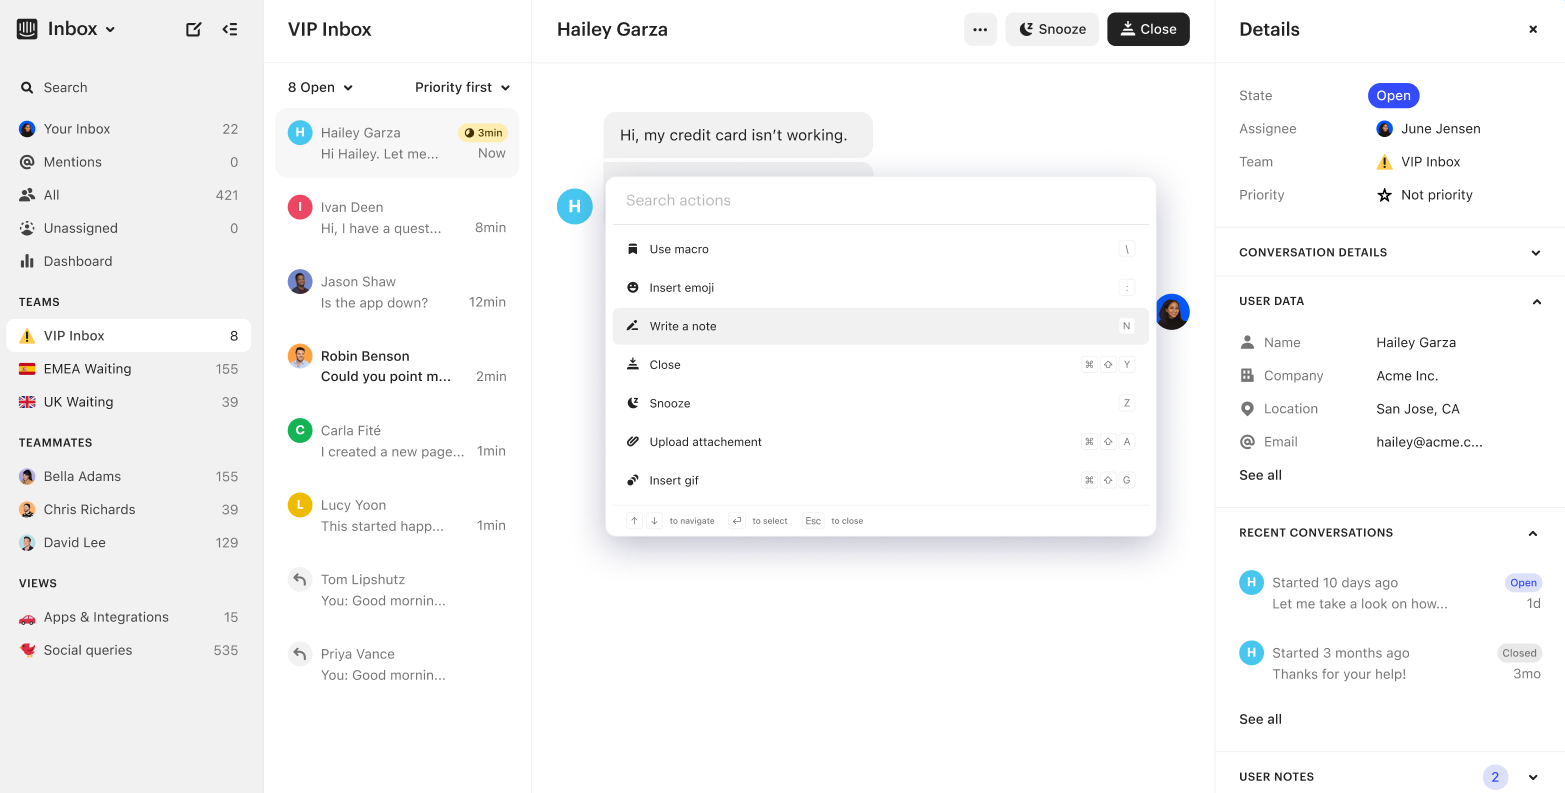Open the three-dot more options menu
This screenshot has height=793, width=1565.
pos(980,29)
